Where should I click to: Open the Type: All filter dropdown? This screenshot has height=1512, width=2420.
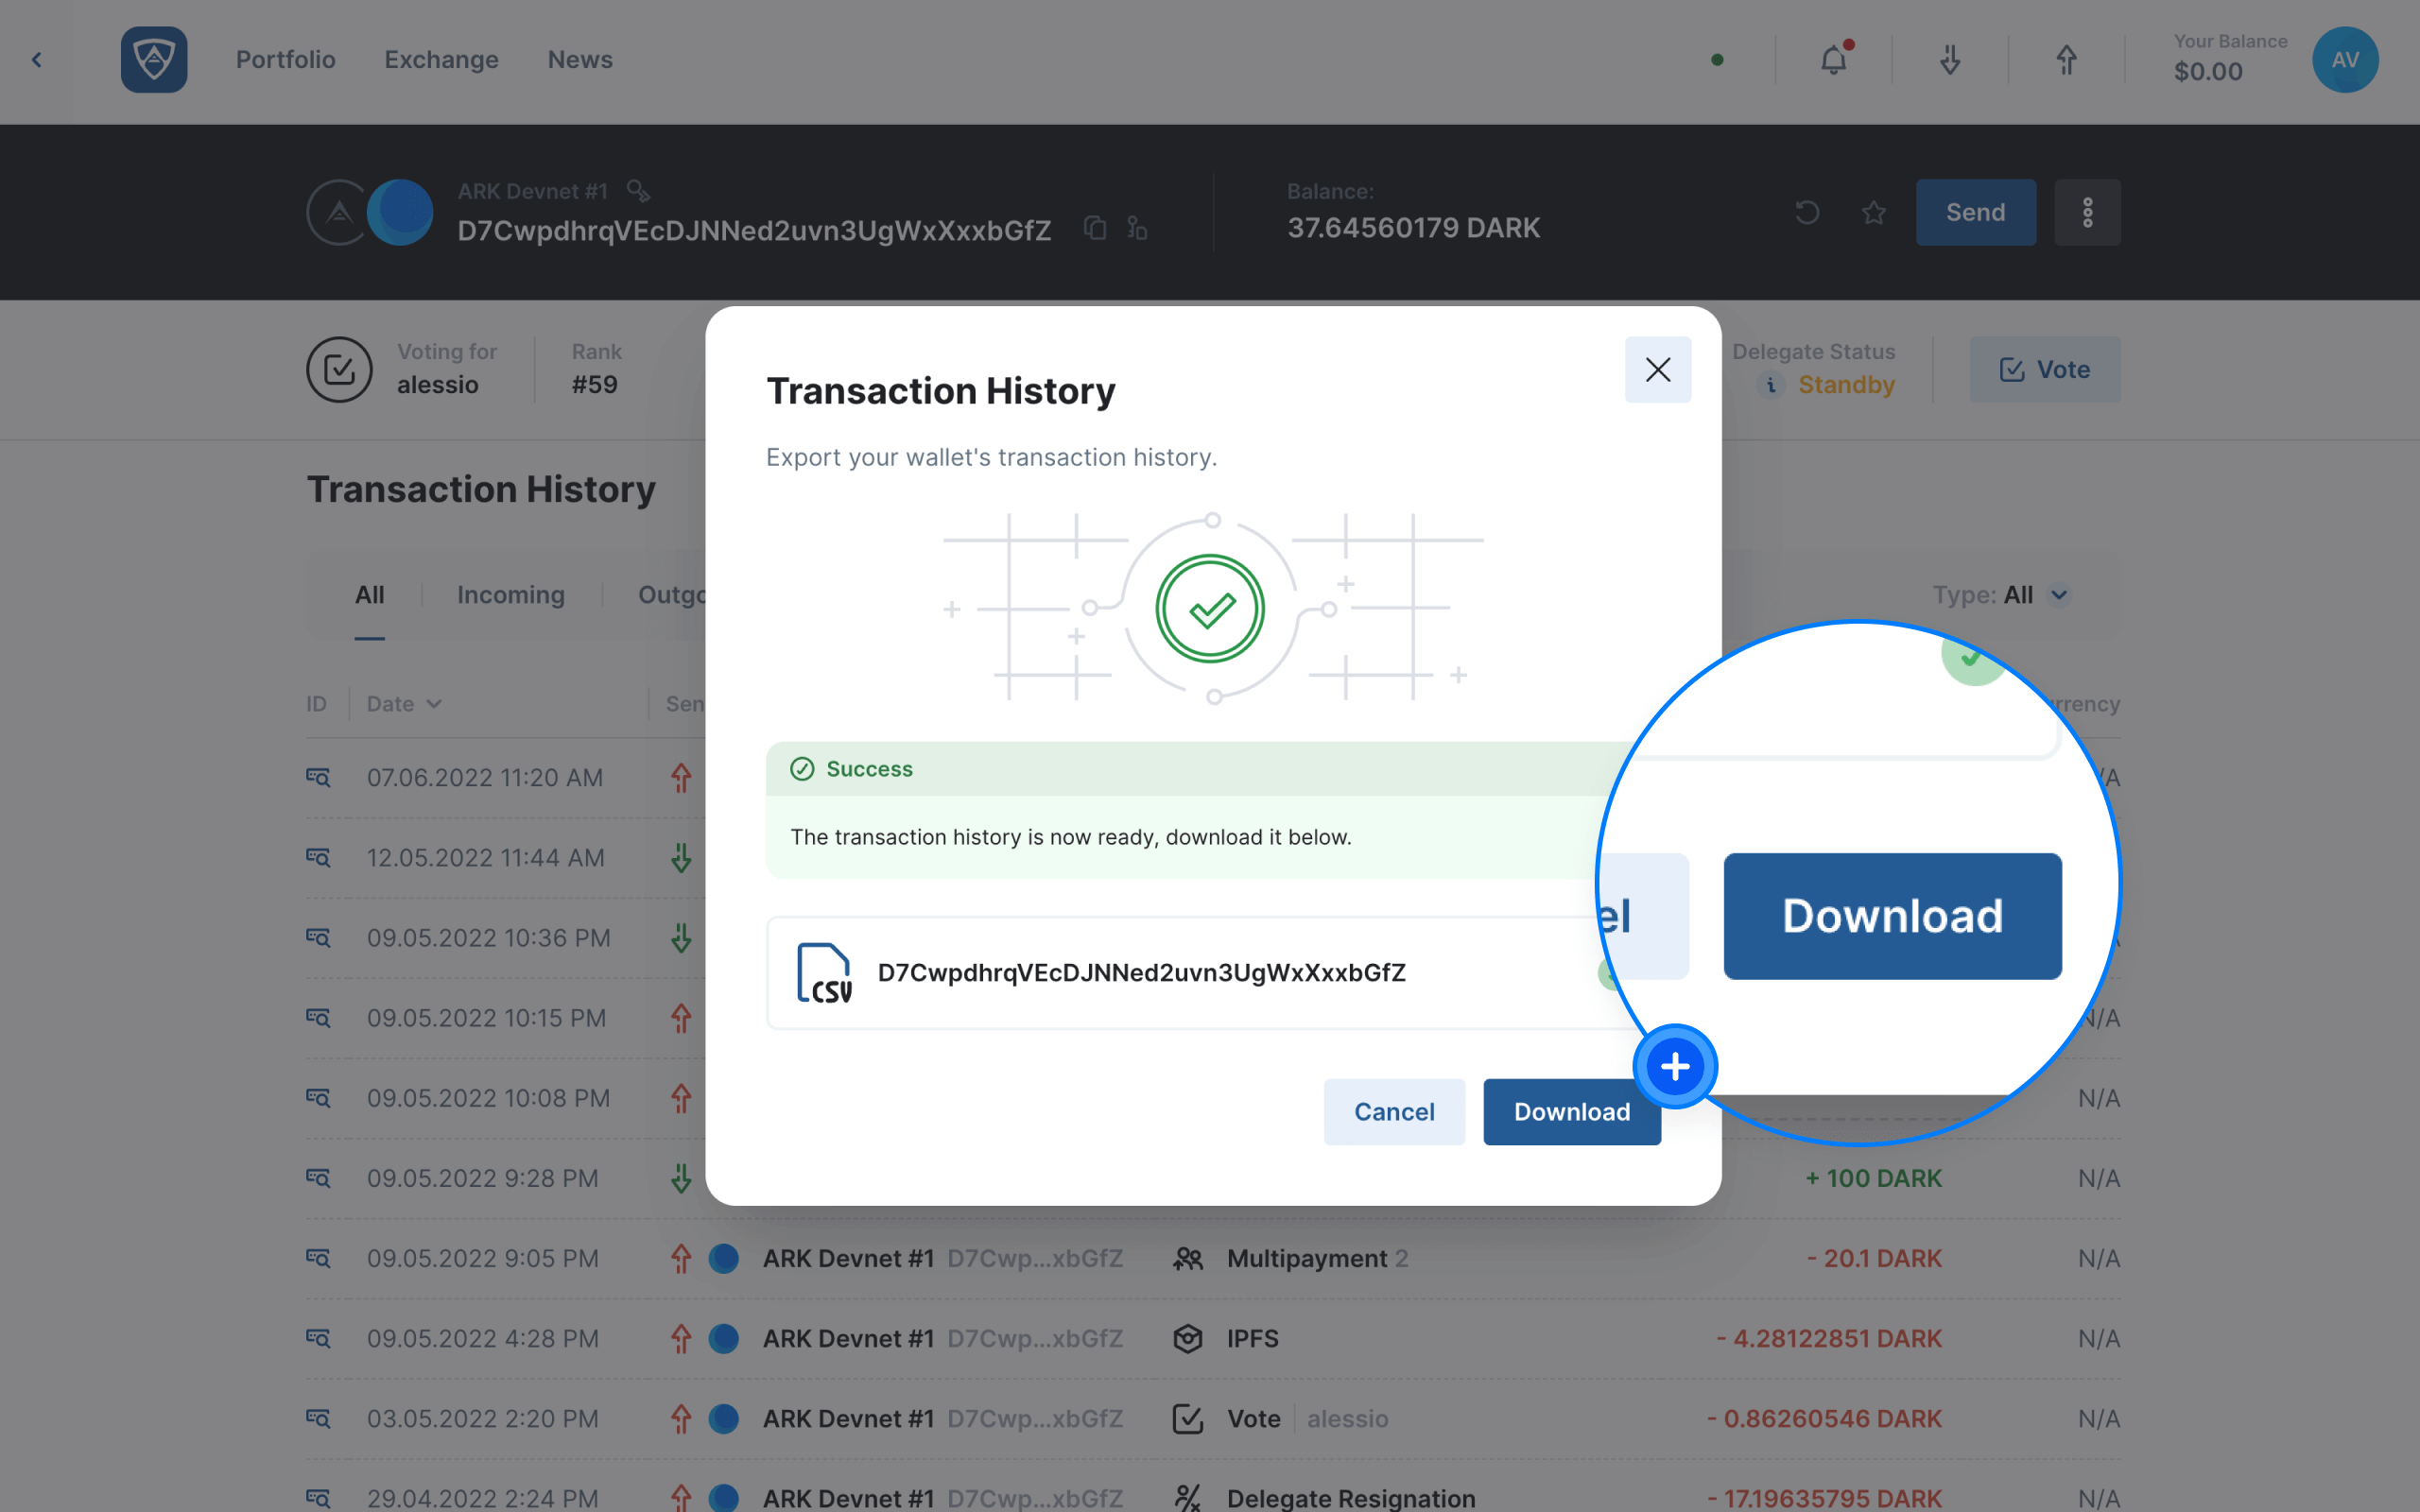(2001, 595)
